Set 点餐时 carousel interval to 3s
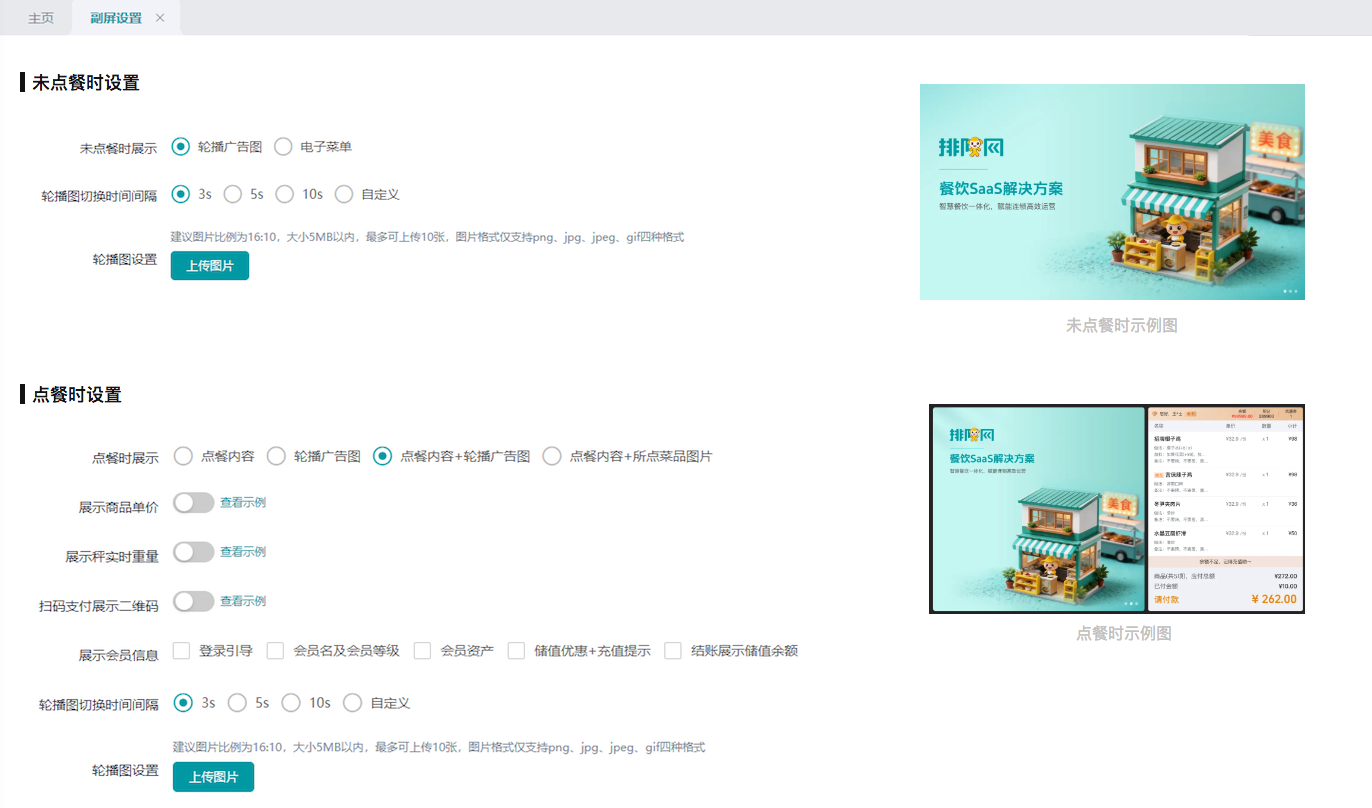This screenshot has width=1372, height=808. point(183,703)
